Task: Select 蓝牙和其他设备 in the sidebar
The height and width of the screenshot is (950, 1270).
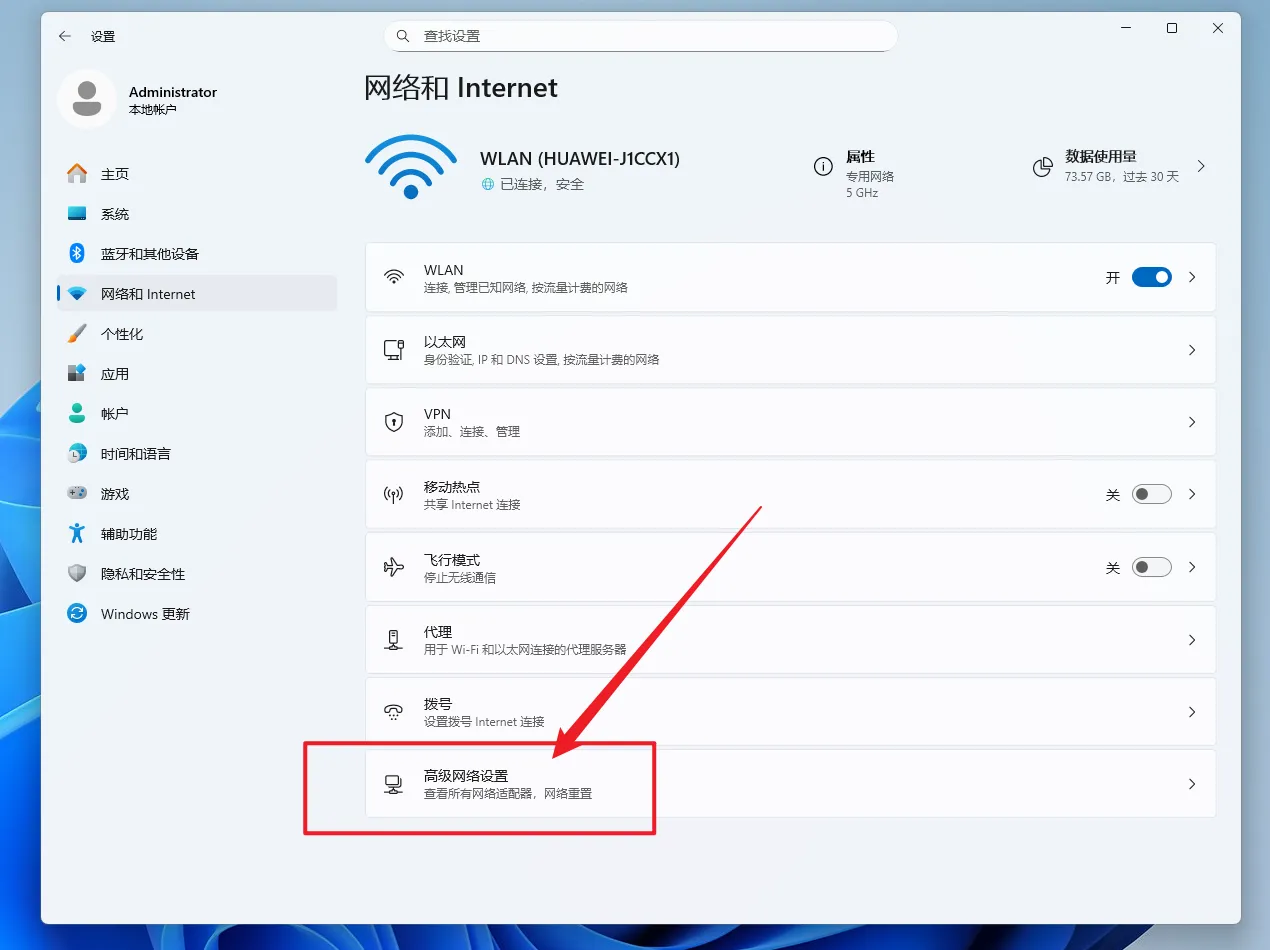Action: [x=197, y=254]
